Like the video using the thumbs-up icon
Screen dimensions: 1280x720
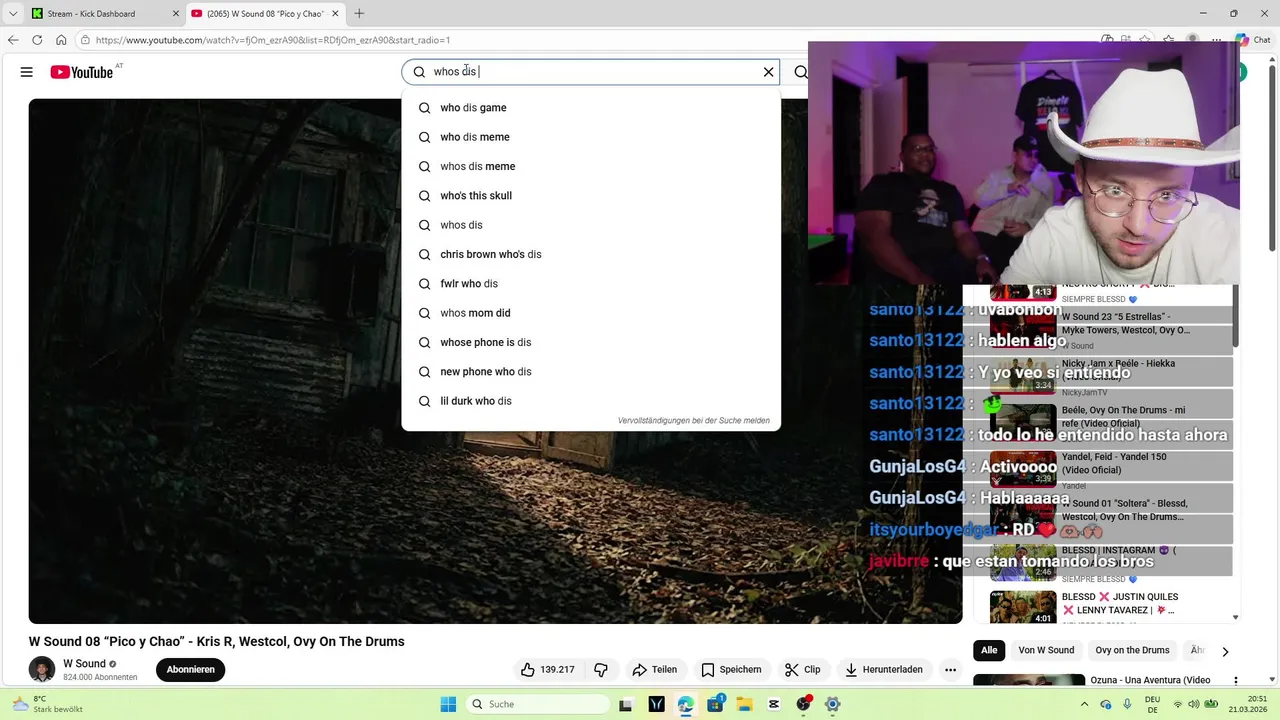tap(547, 670)
